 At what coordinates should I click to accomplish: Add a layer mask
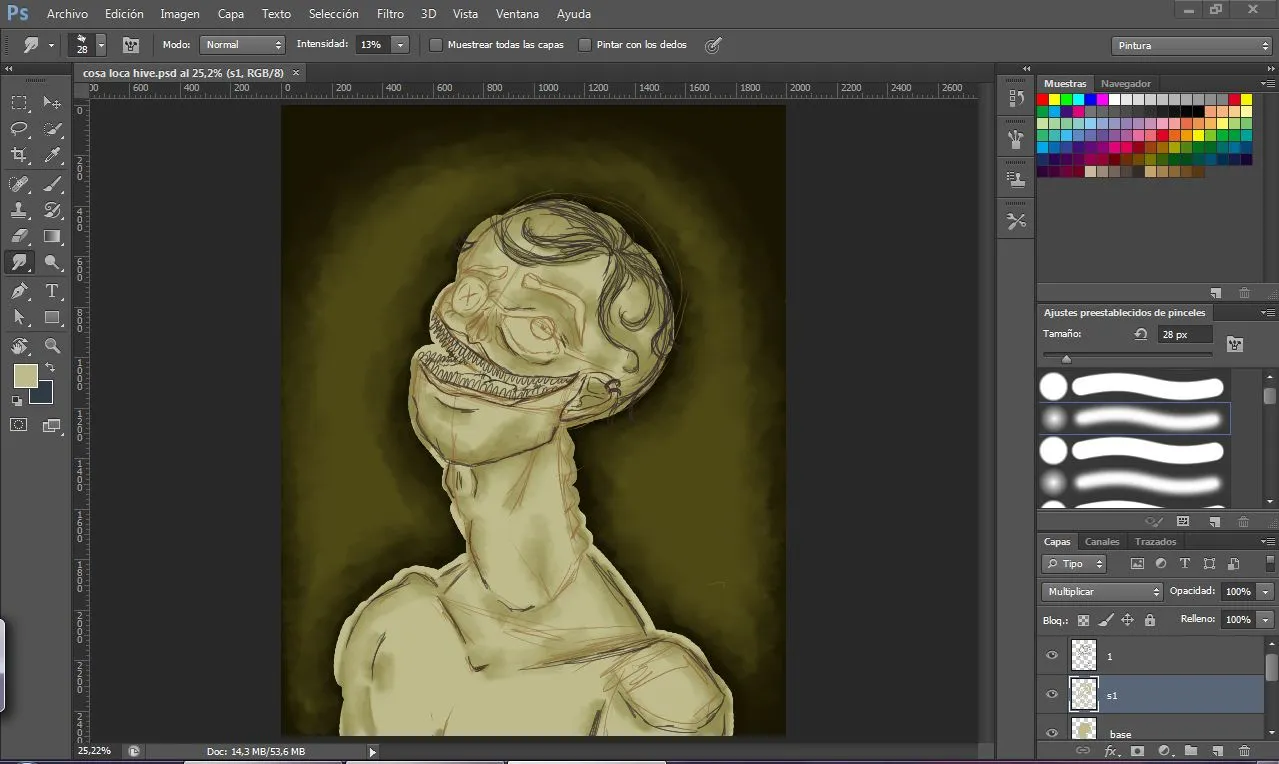[1137, 750]
